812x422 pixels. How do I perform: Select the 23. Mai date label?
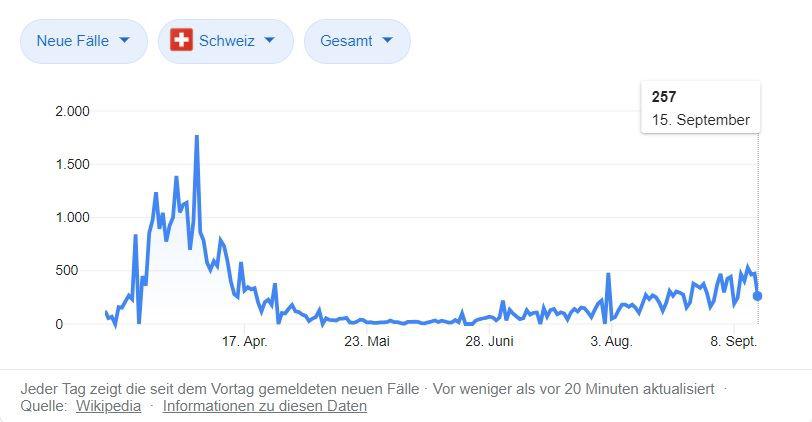pyautogui.click(x=367, y=342)
